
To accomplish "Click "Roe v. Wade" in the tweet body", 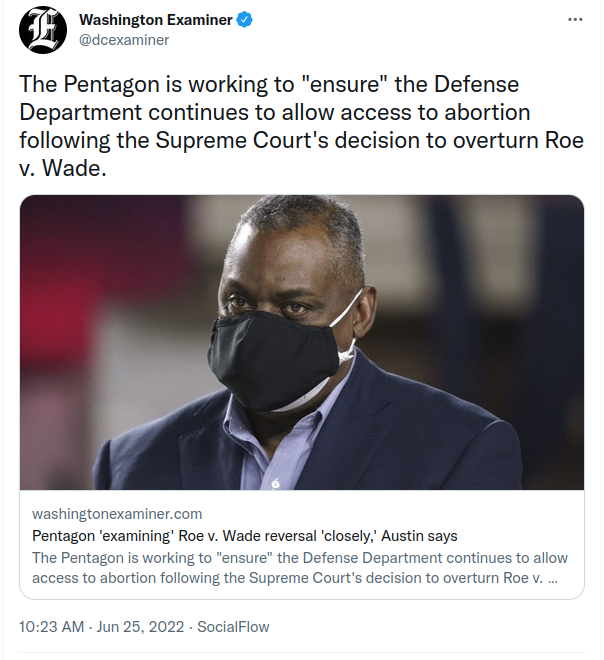I will tap(301, 154).
